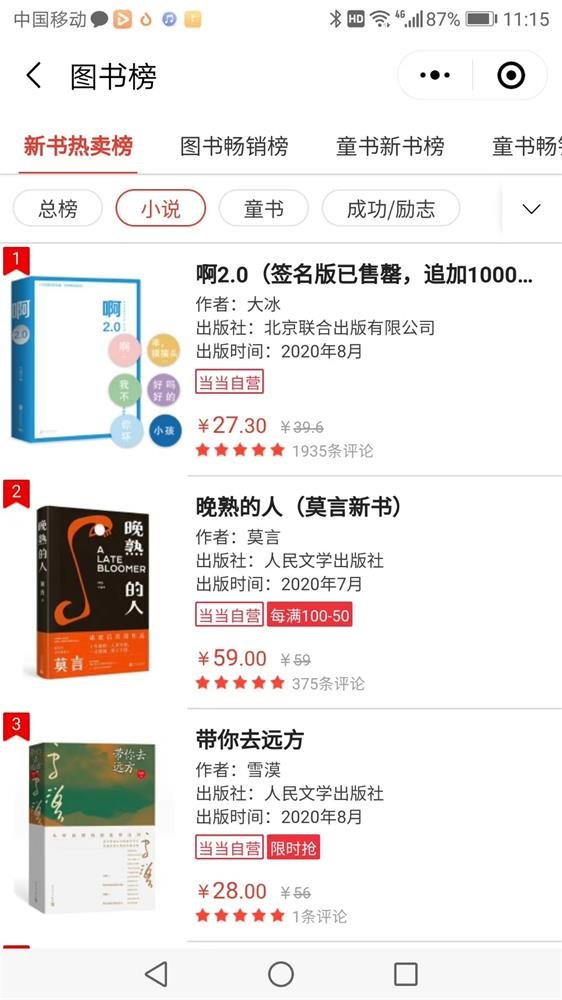
Task: View the 1935条评论 reviews for 啊2.0
Action: click(332, 451)
